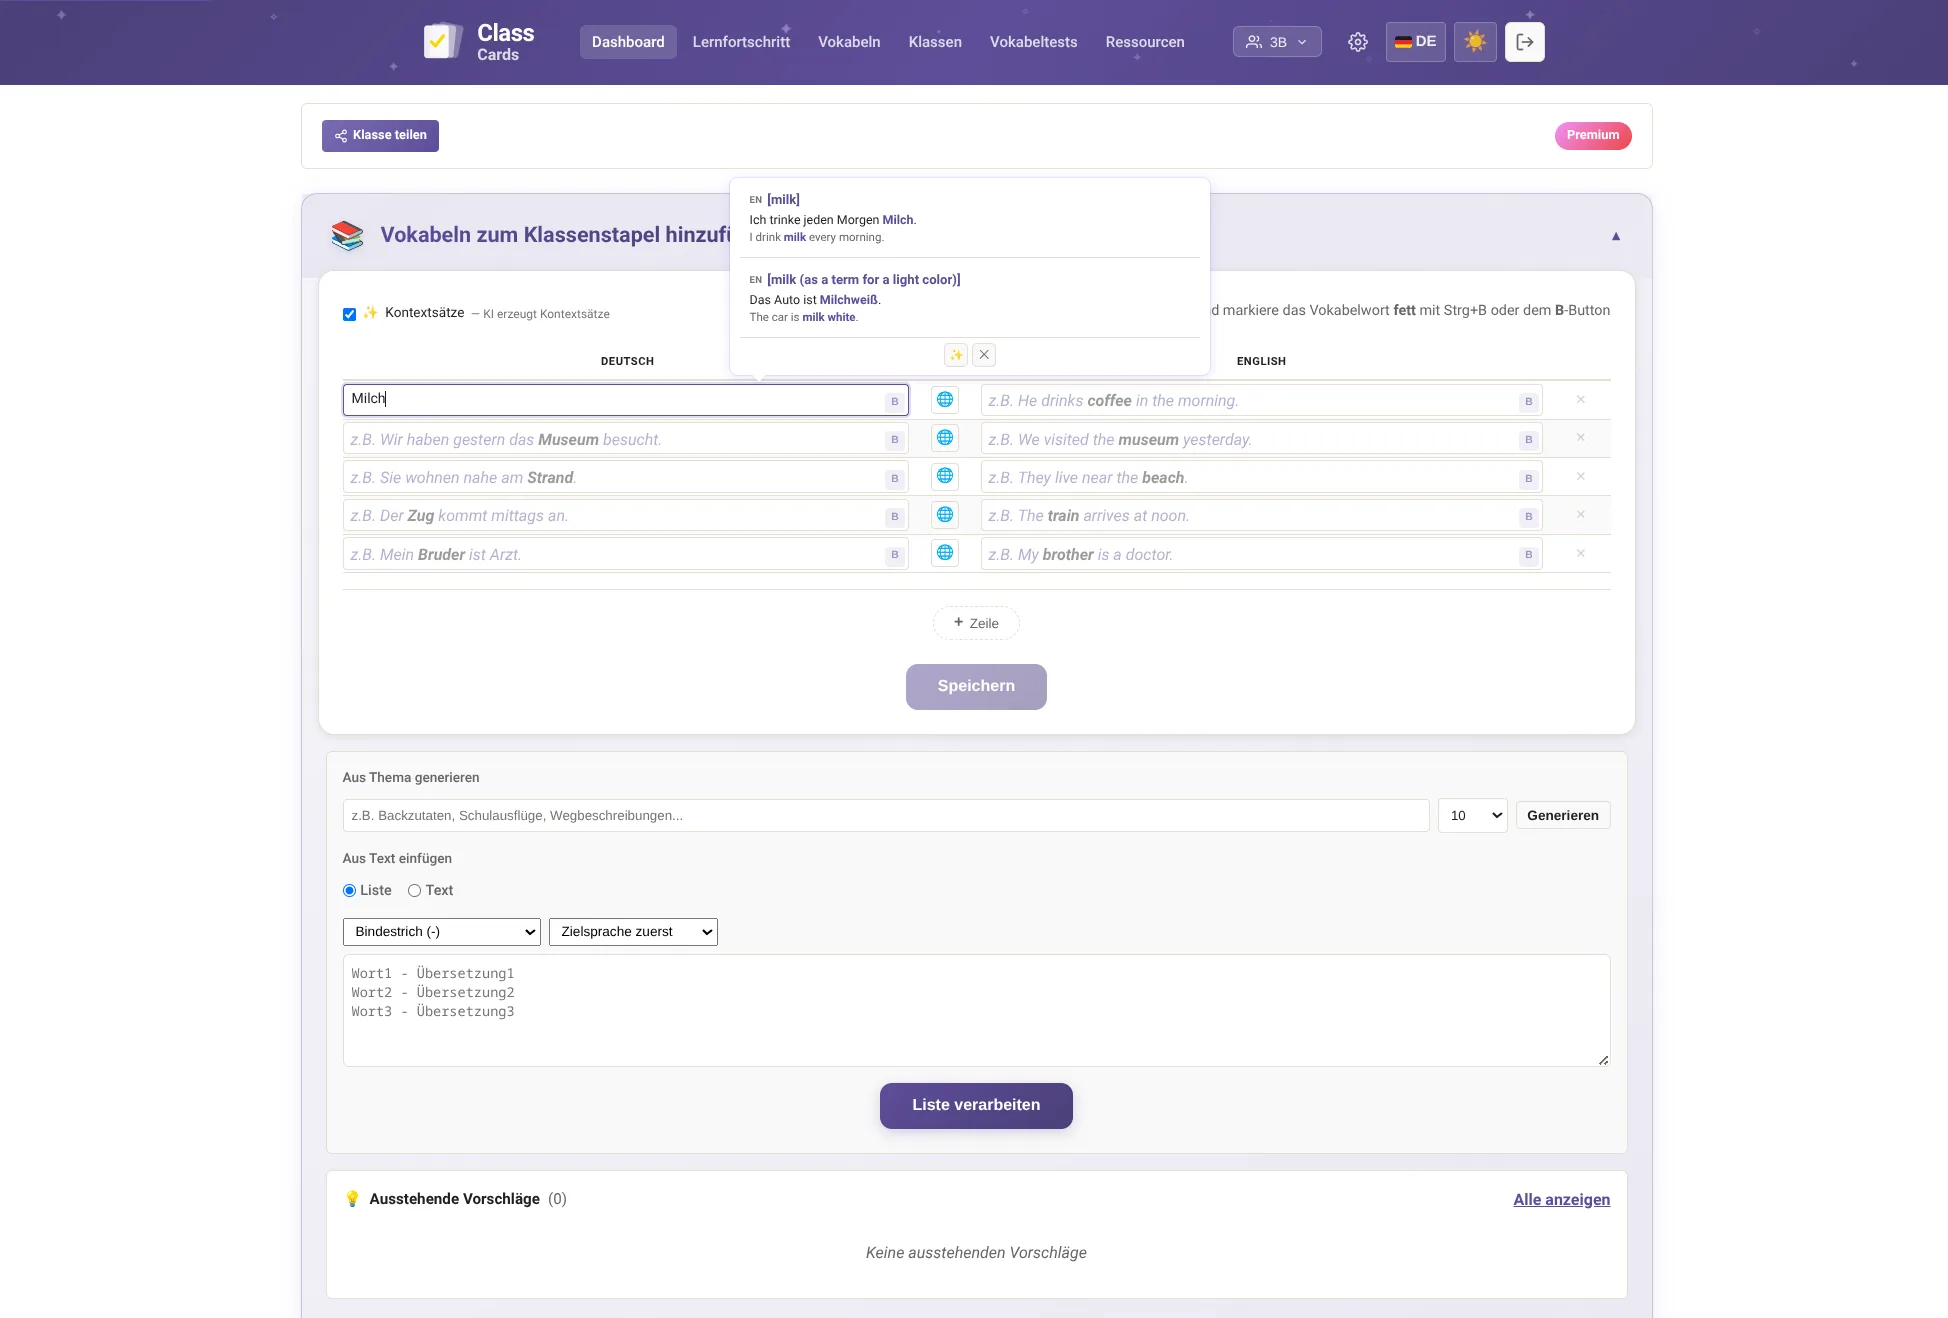Image resolution: width=1948 pixels, height=1318 pixels.
Task: Log out using the logout icon
Action: point(1524,42)
